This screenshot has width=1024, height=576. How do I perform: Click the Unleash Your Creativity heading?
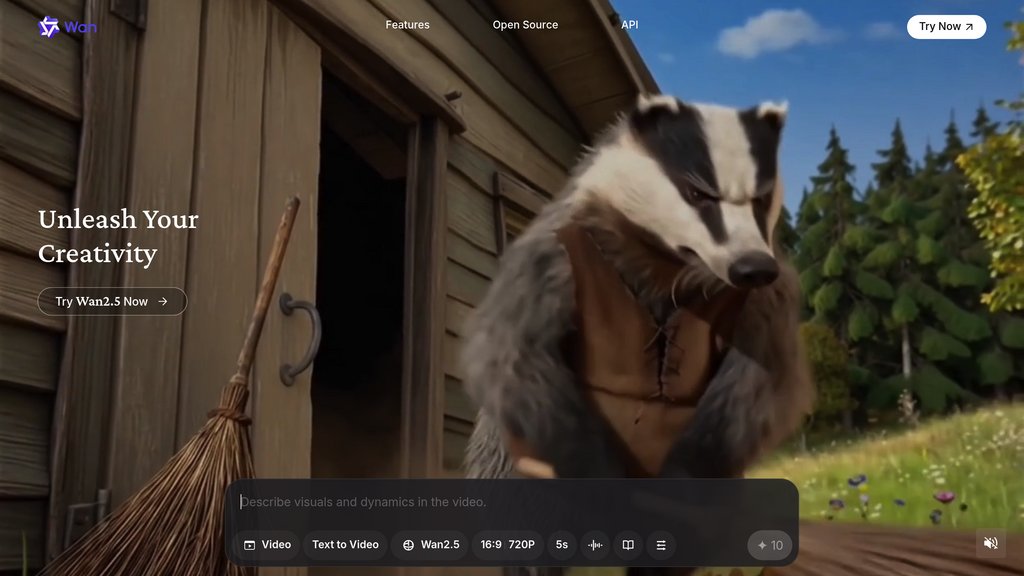click(x=118, y=236)
